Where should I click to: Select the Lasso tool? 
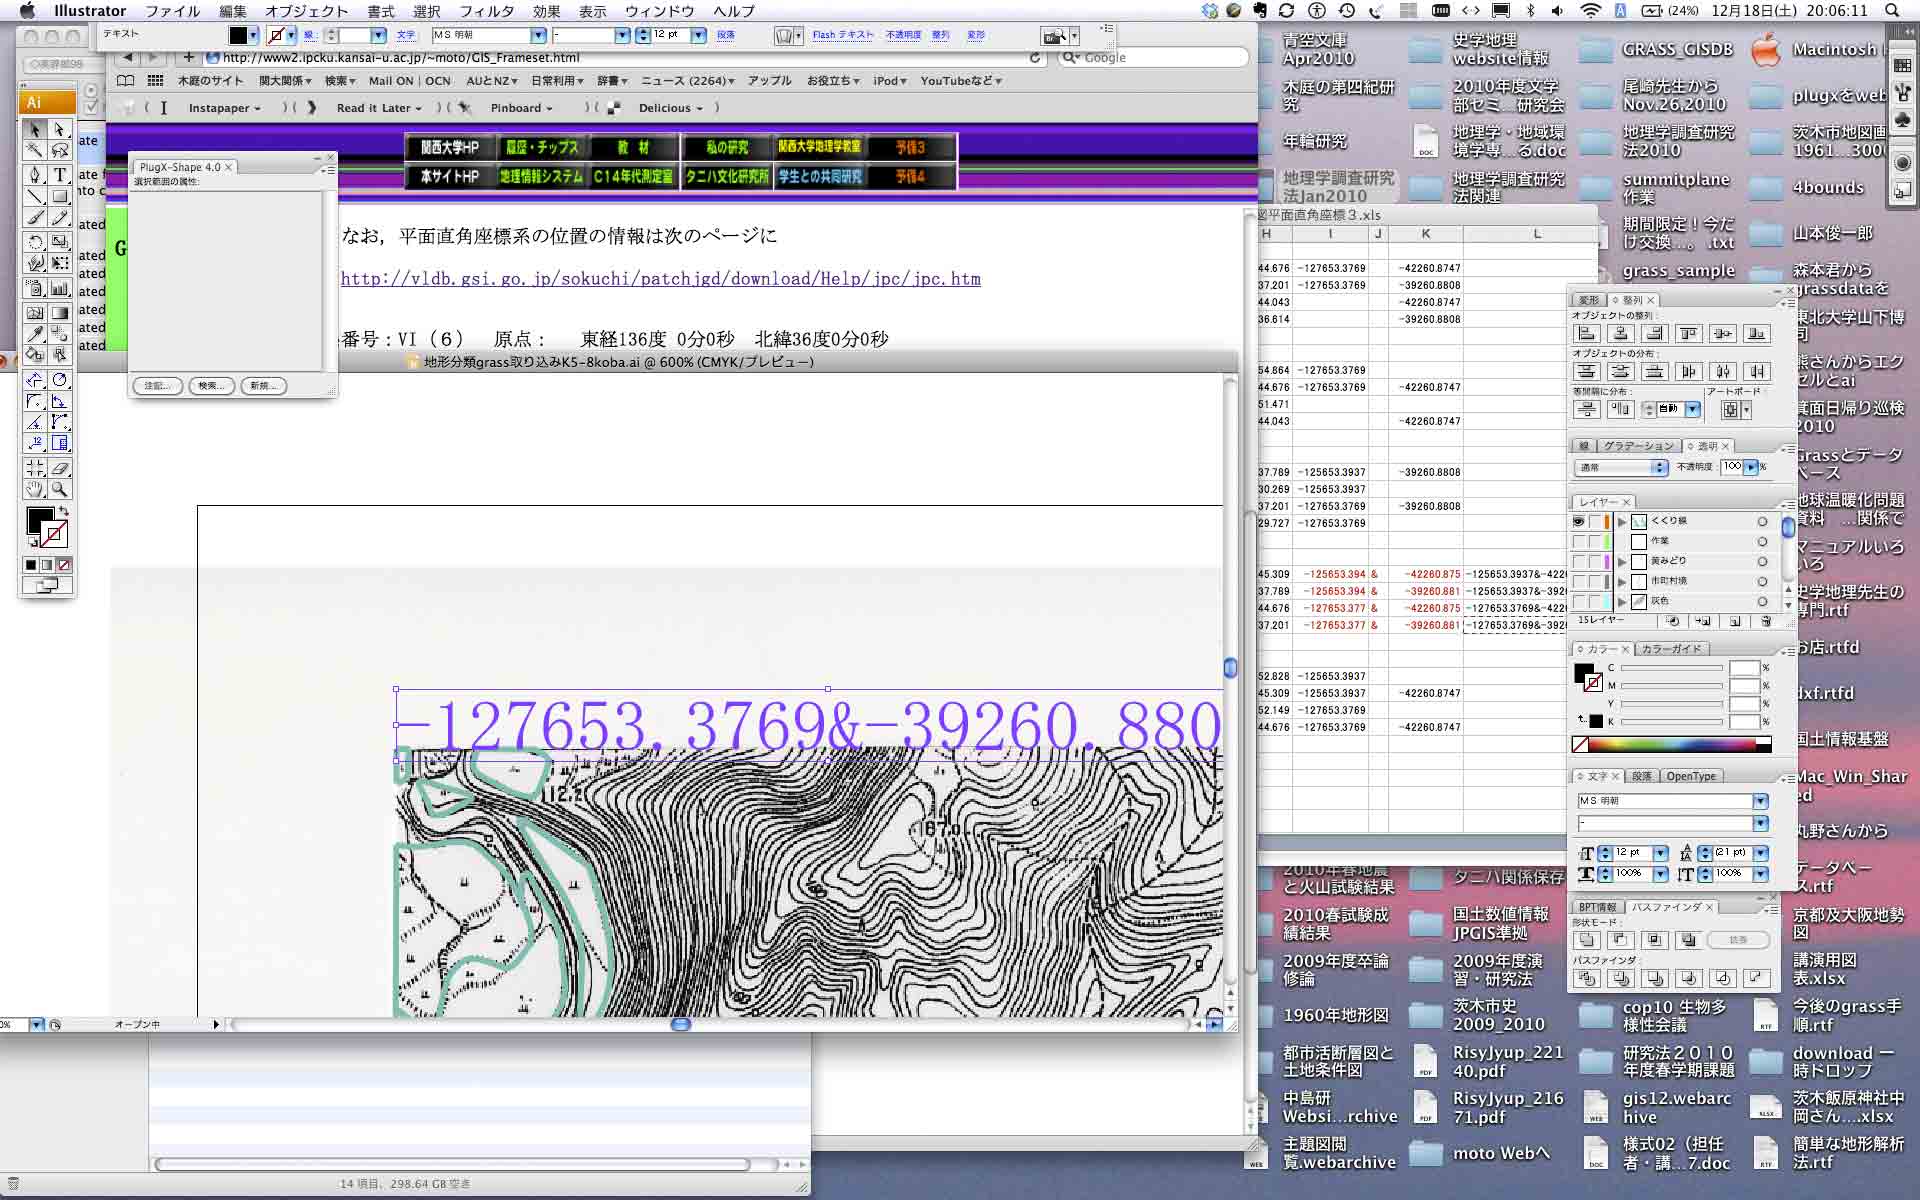coord(60,150)
